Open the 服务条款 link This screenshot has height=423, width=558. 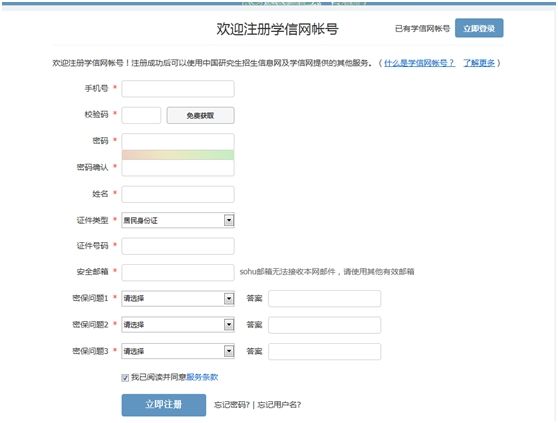tap(202, 377)
